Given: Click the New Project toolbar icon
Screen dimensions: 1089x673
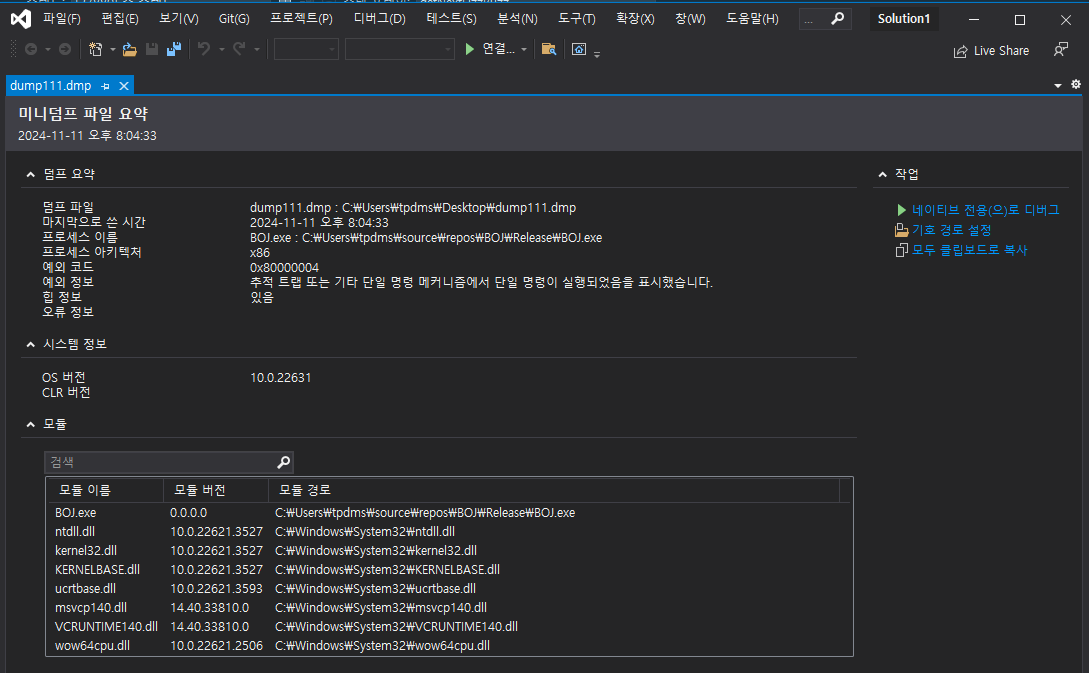Looking at the screenshot, I should (96, 49).
